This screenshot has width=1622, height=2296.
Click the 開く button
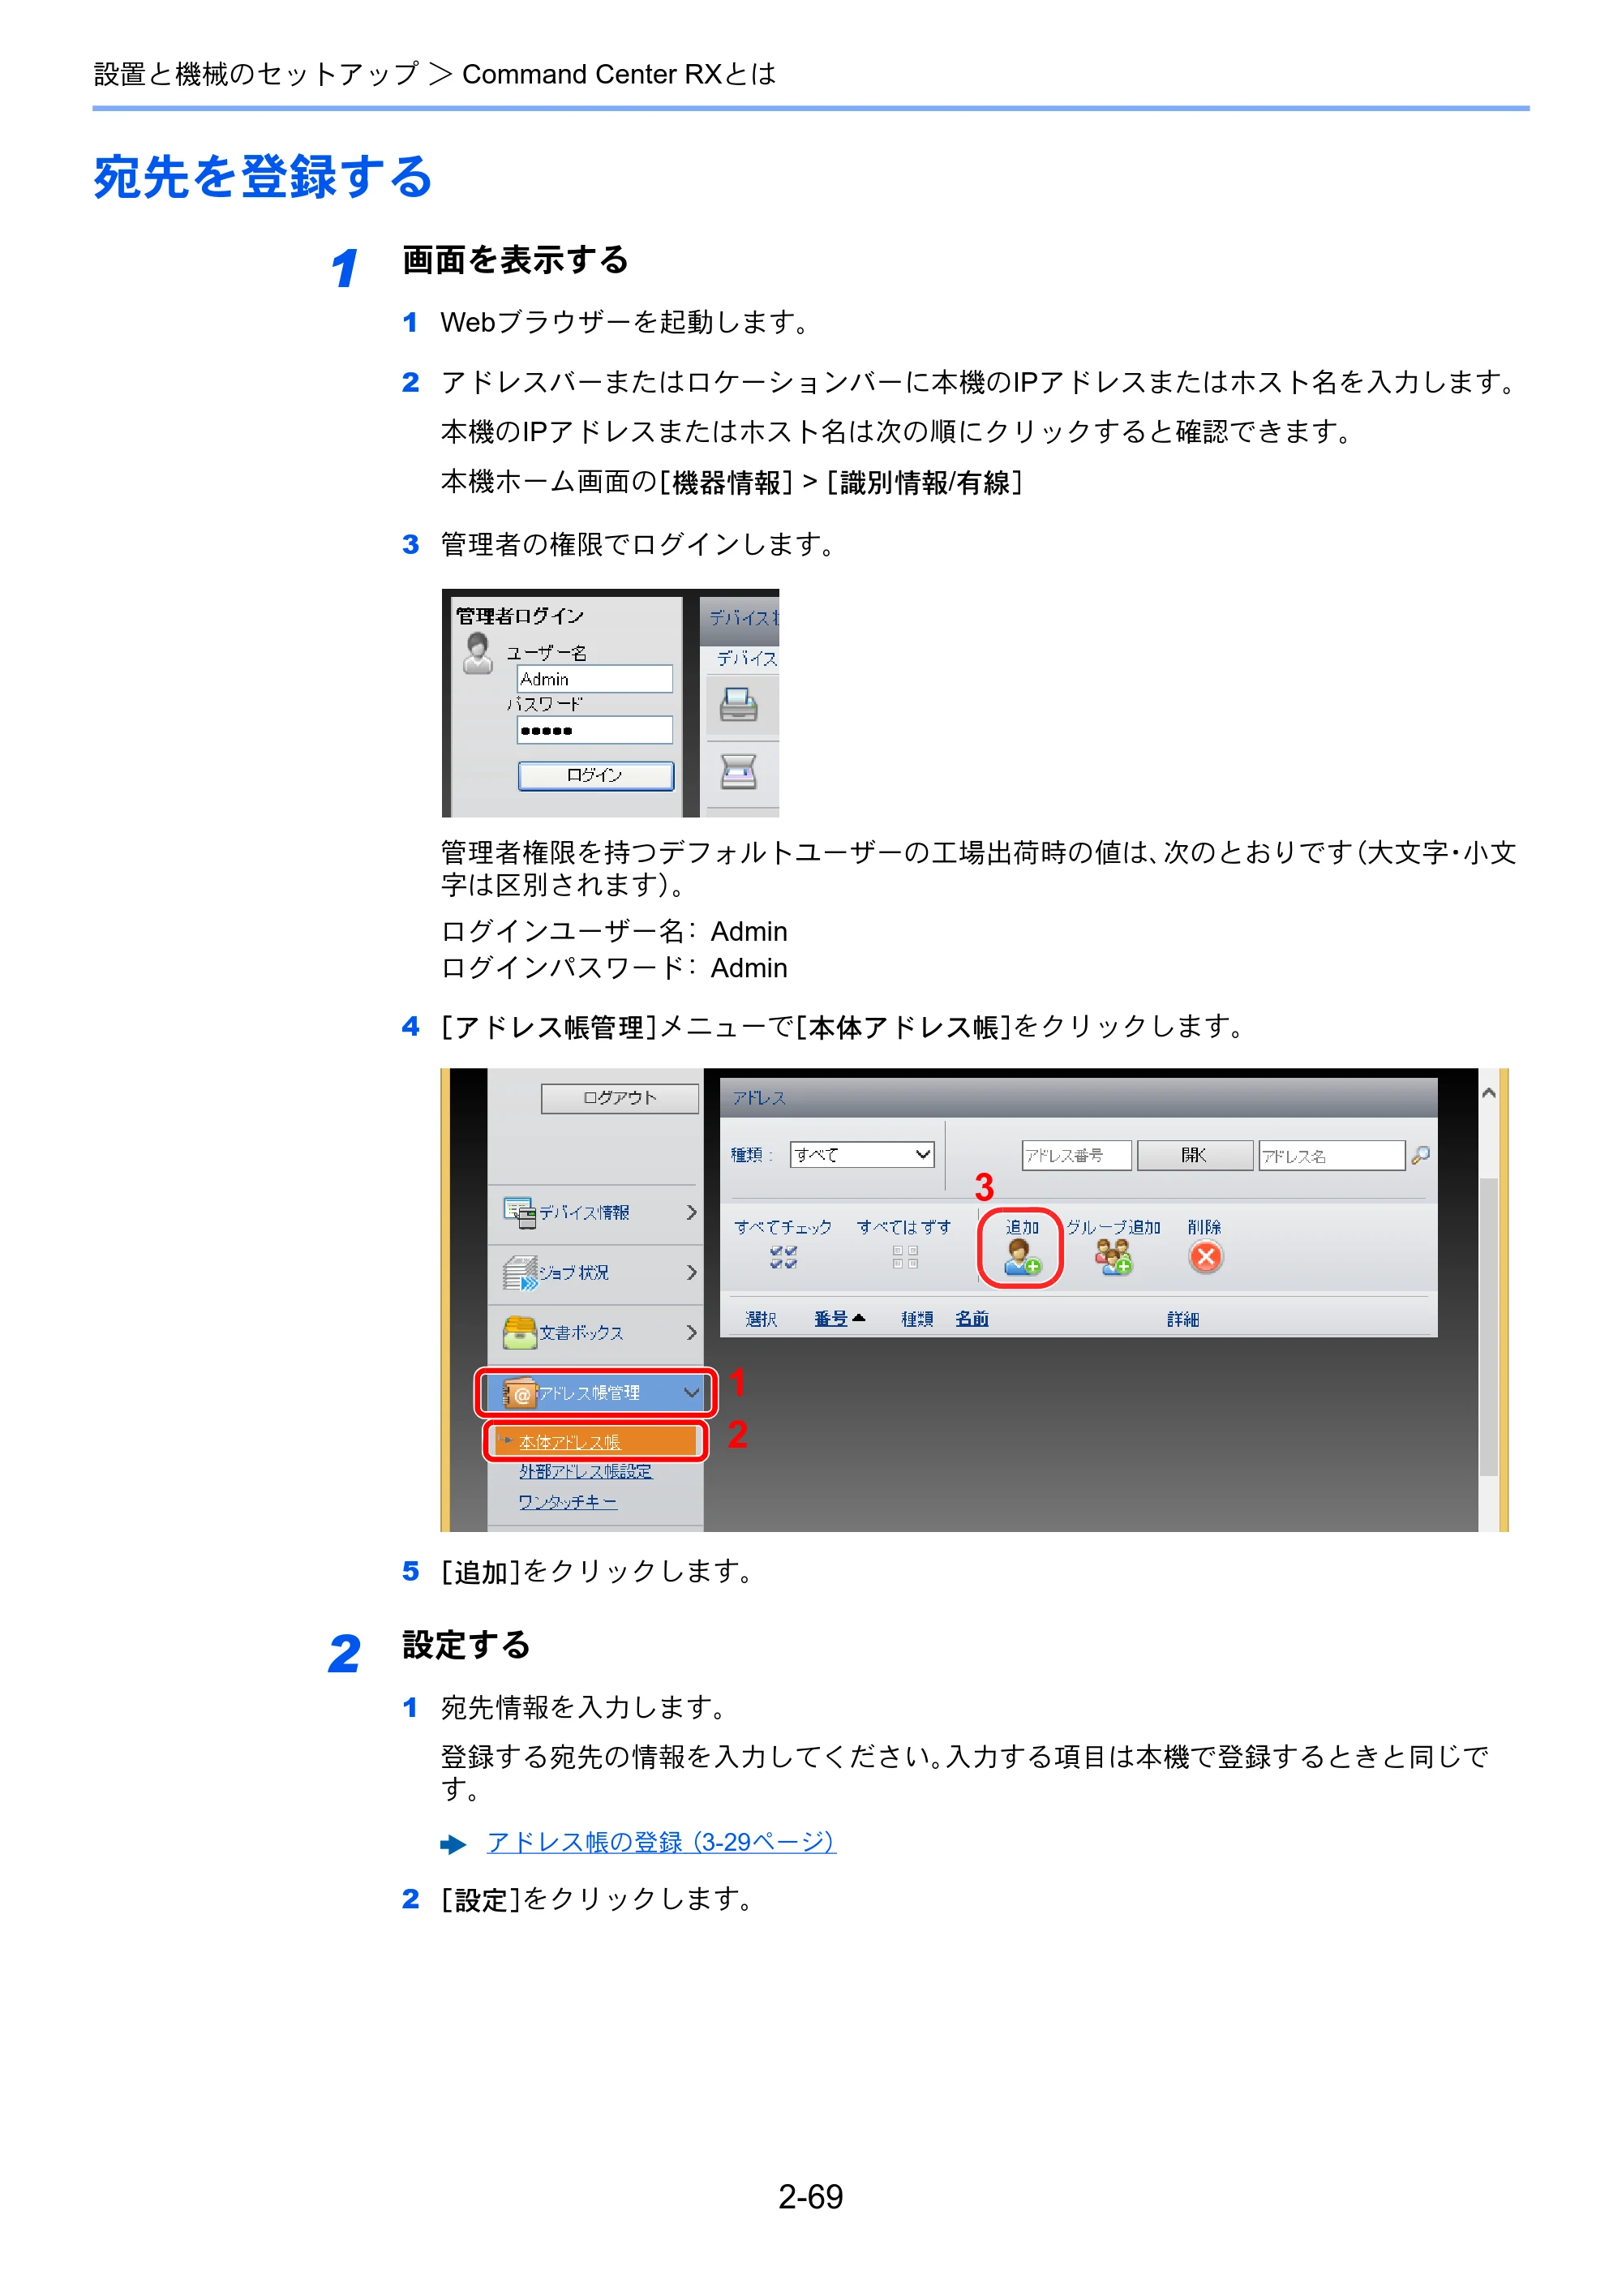tap(1195, 1156)
